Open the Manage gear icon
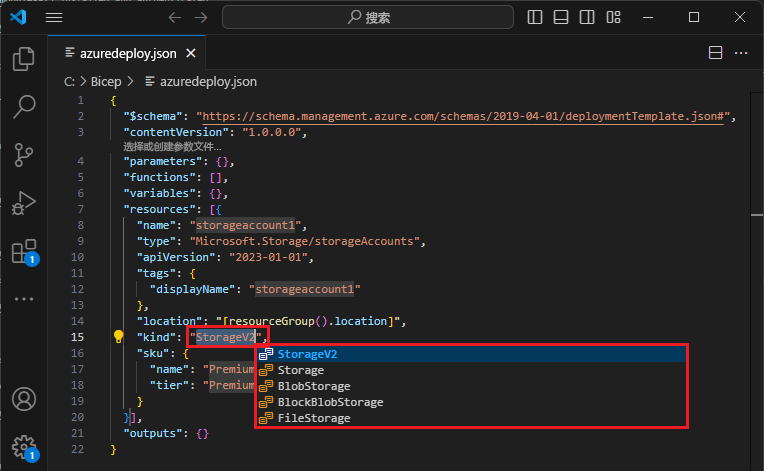Screen dimensions: 764x471 click(x=24, y=448)
